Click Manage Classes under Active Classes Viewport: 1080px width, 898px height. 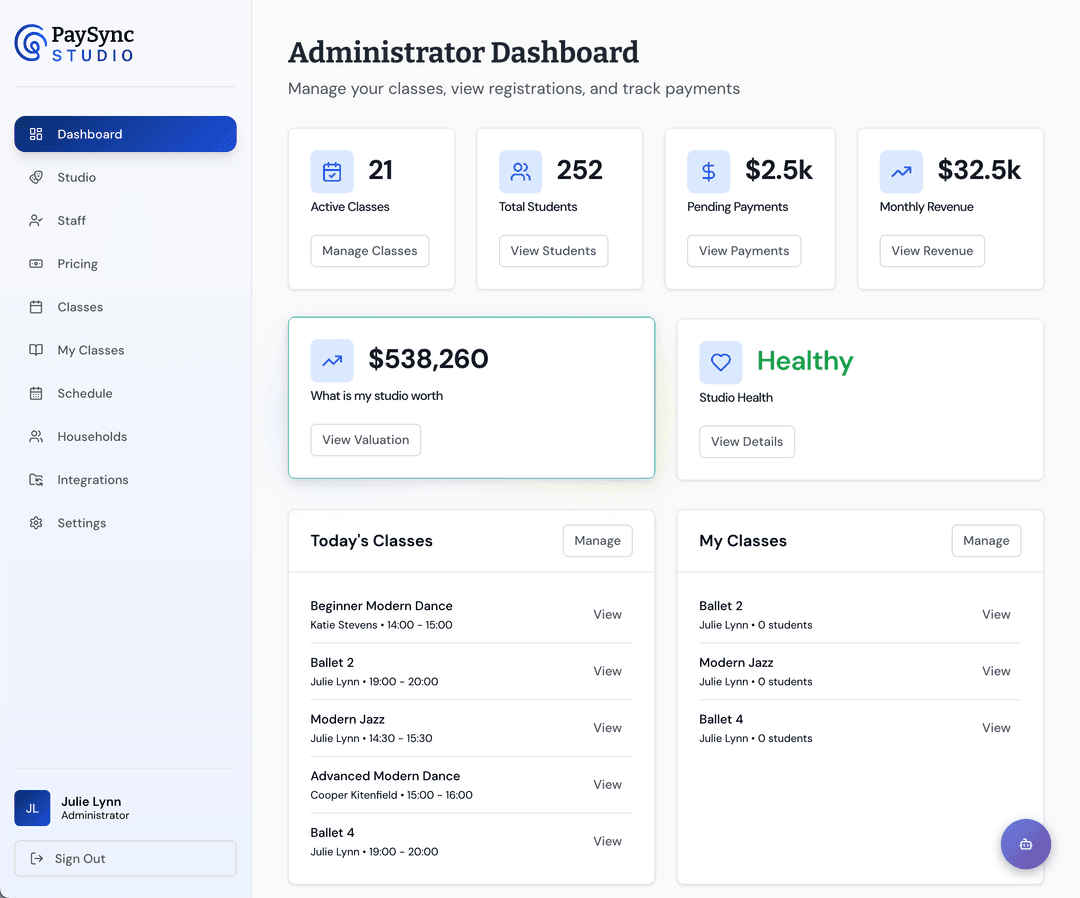(369, 251)
